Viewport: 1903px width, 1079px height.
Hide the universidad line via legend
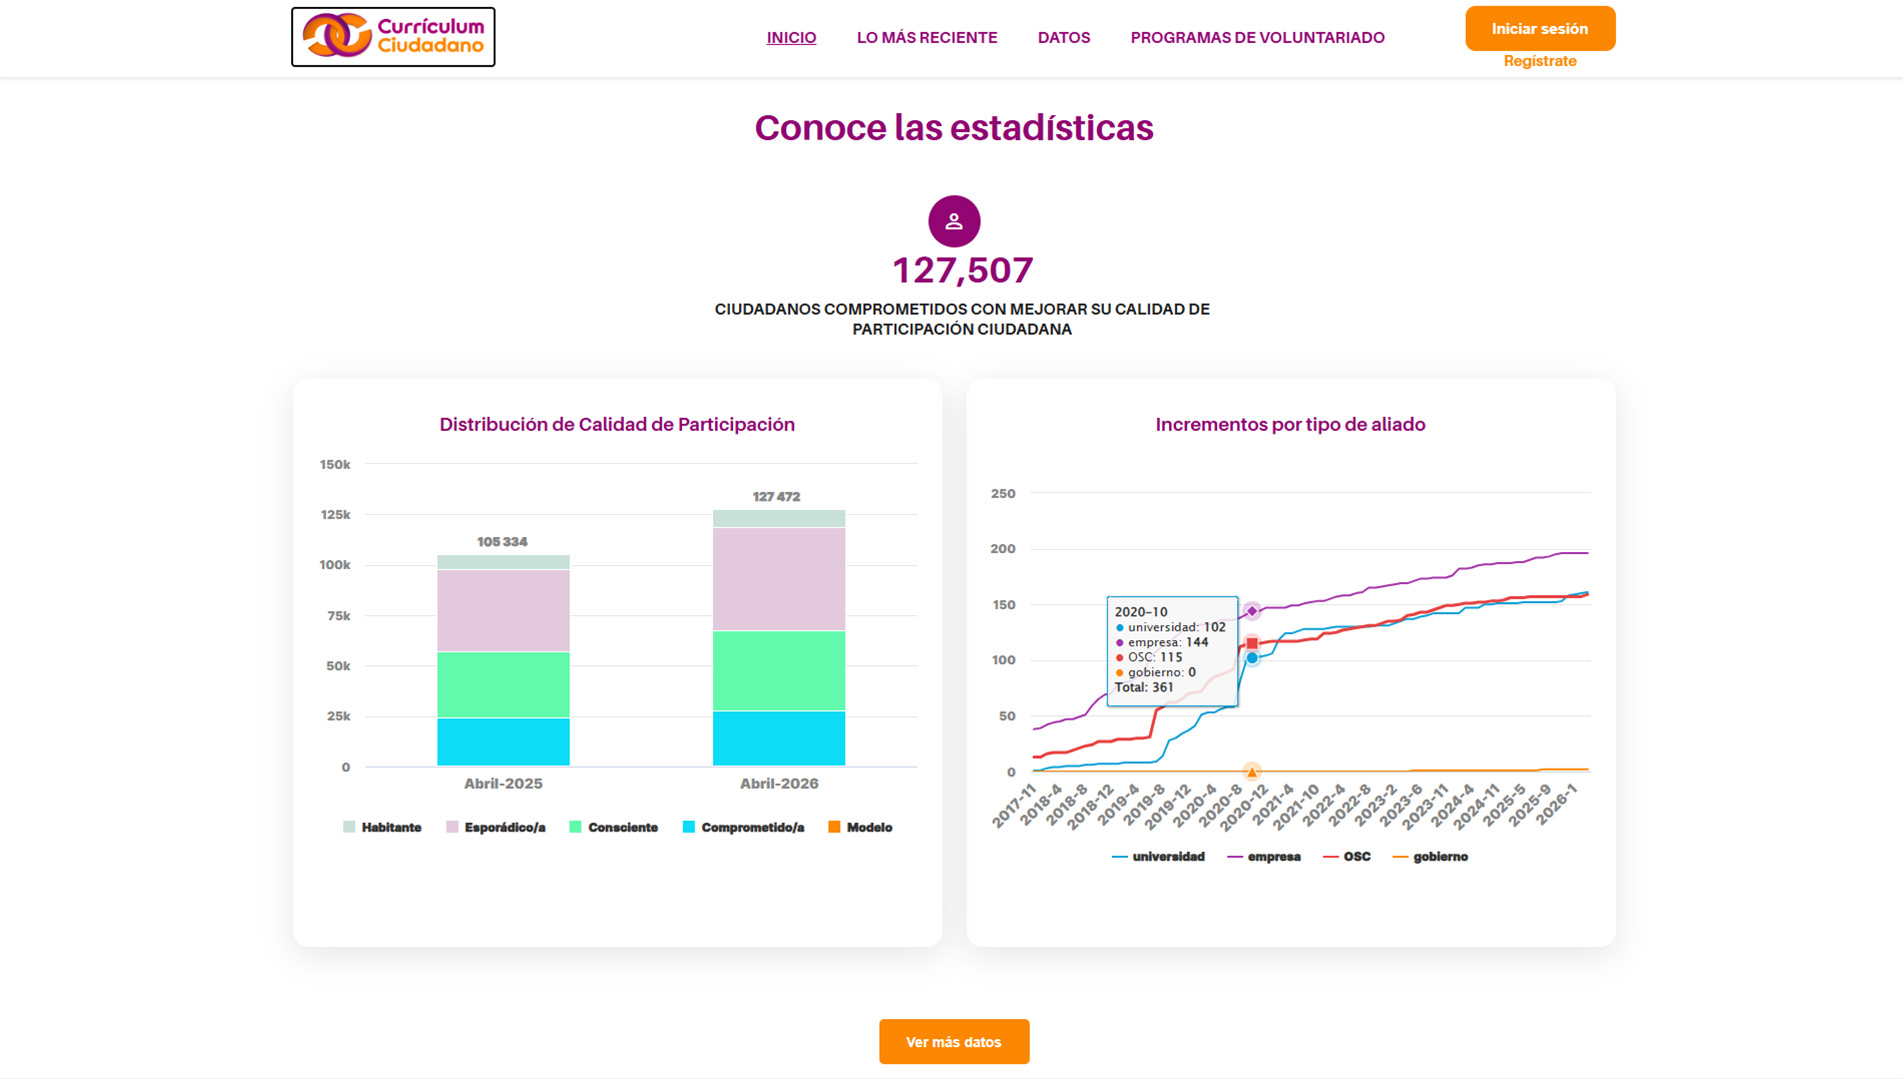coord(1158,857)
